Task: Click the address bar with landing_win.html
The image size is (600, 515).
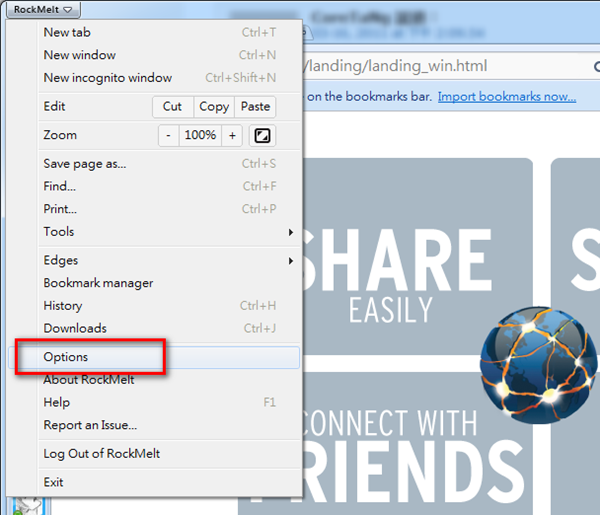Action: pyautogui.click(x=452, y=66)
